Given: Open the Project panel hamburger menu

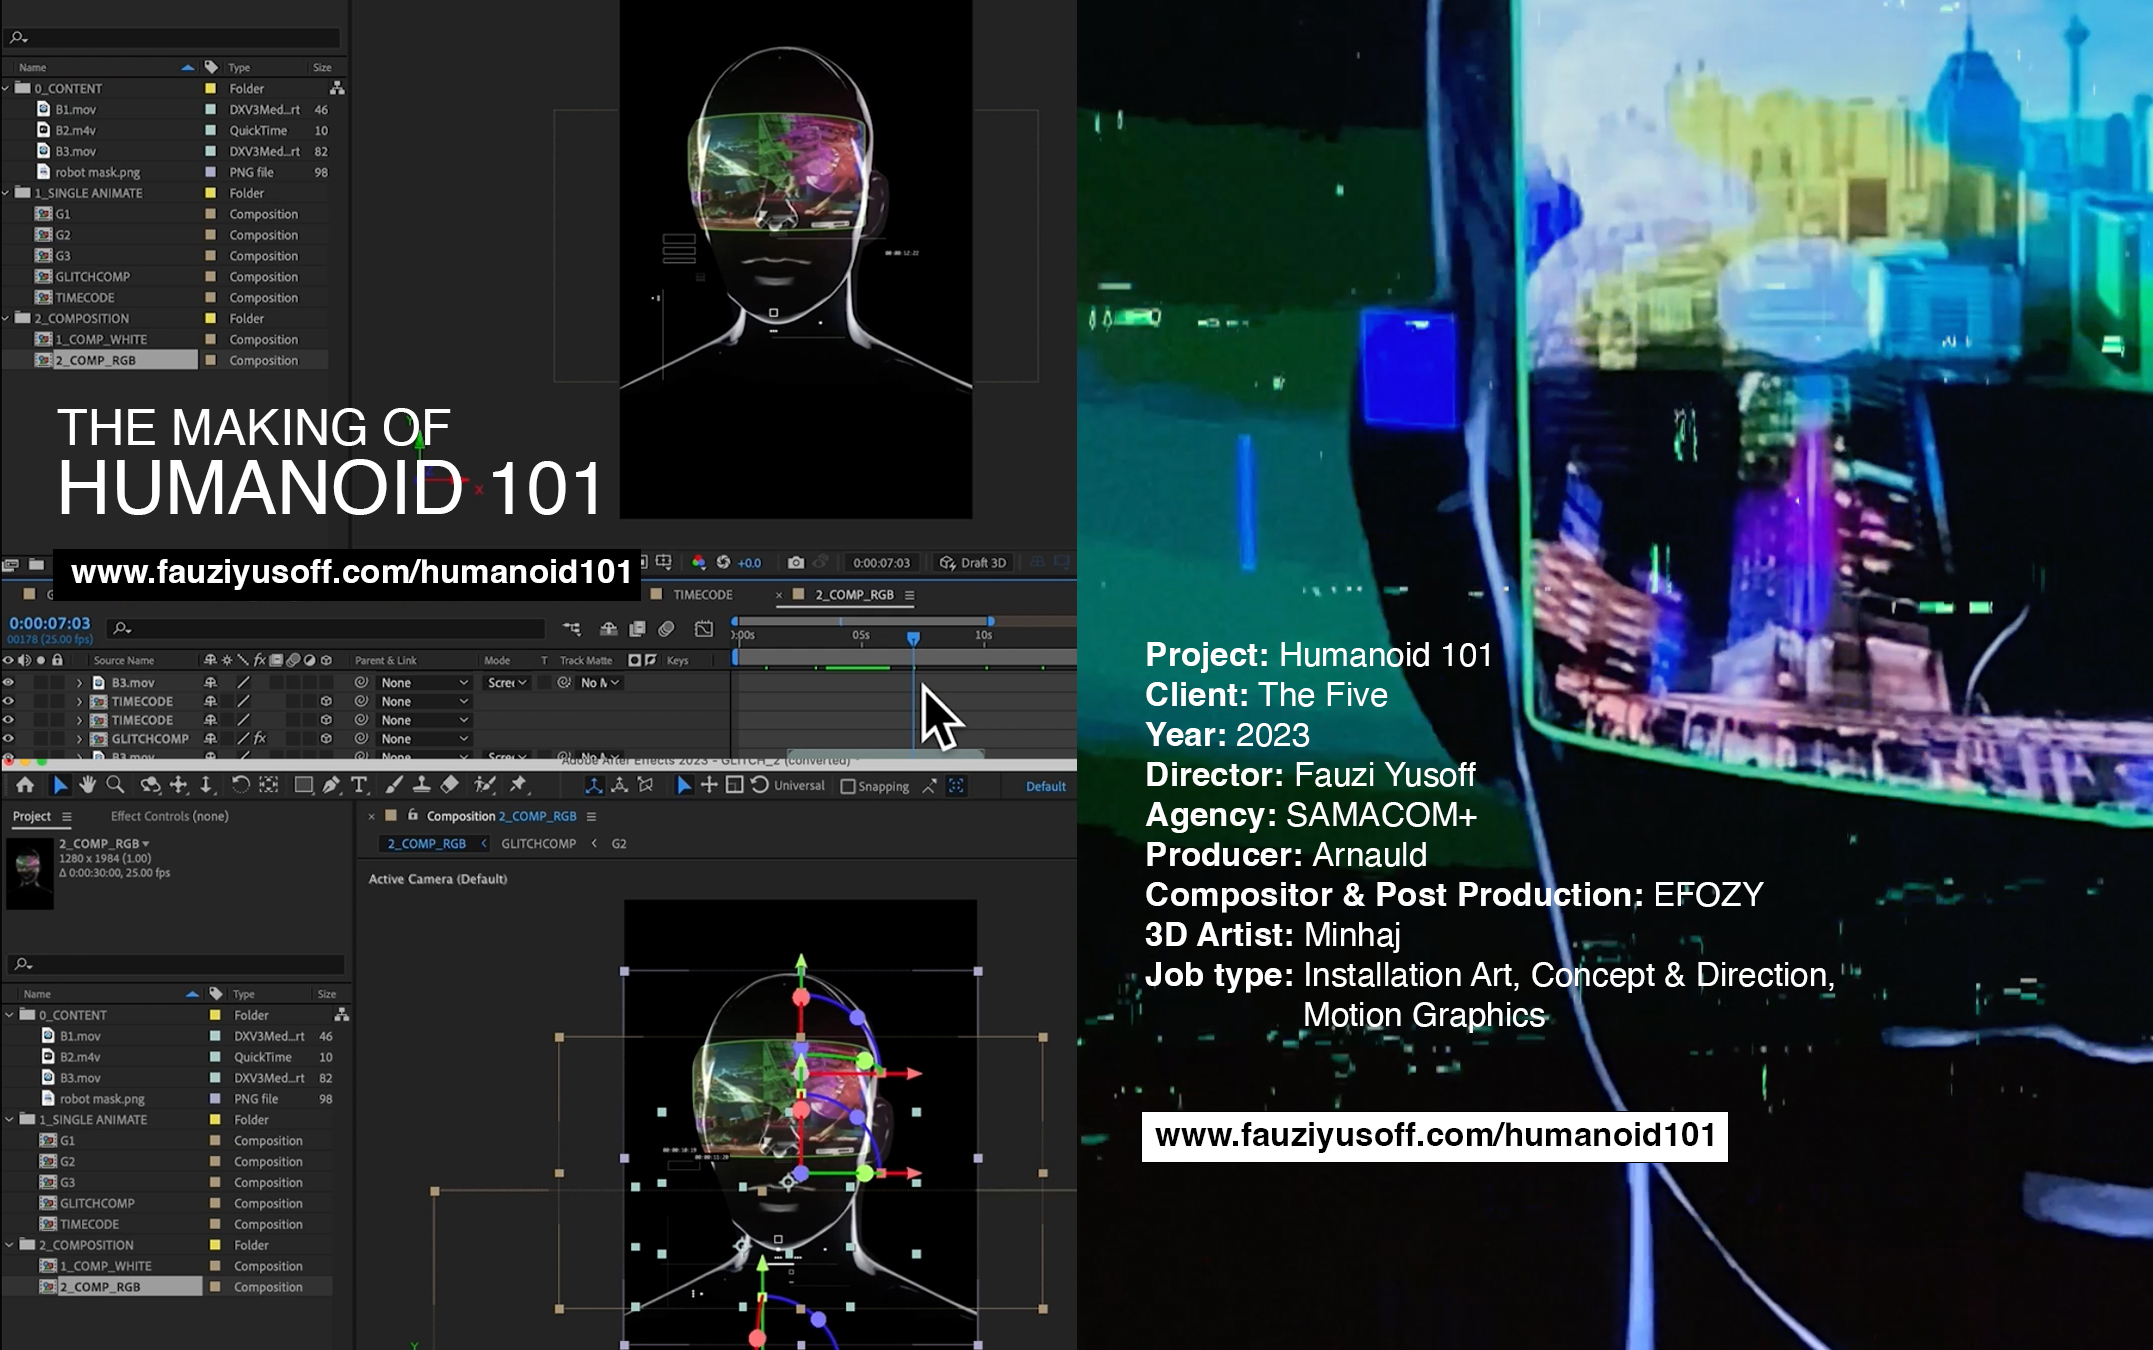Looking at the screenshot, I should click(67, 817).
